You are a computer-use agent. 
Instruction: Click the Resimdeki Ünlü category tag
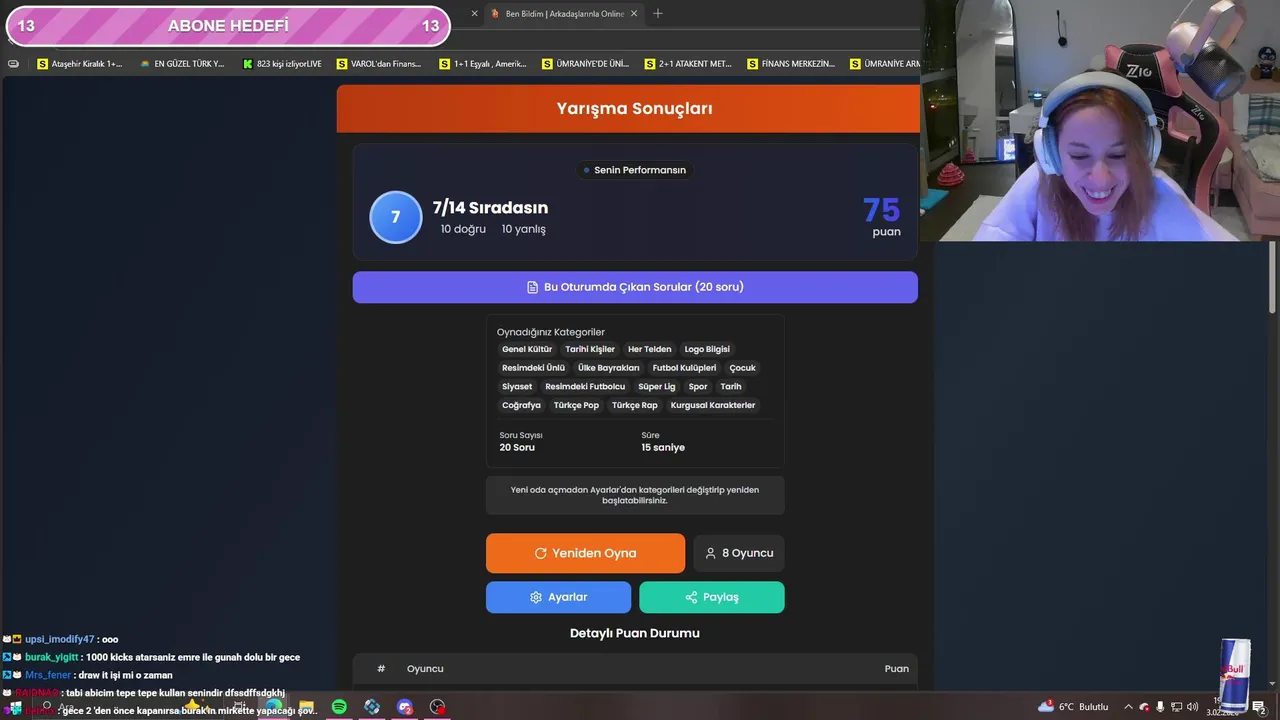coord(533,368)
